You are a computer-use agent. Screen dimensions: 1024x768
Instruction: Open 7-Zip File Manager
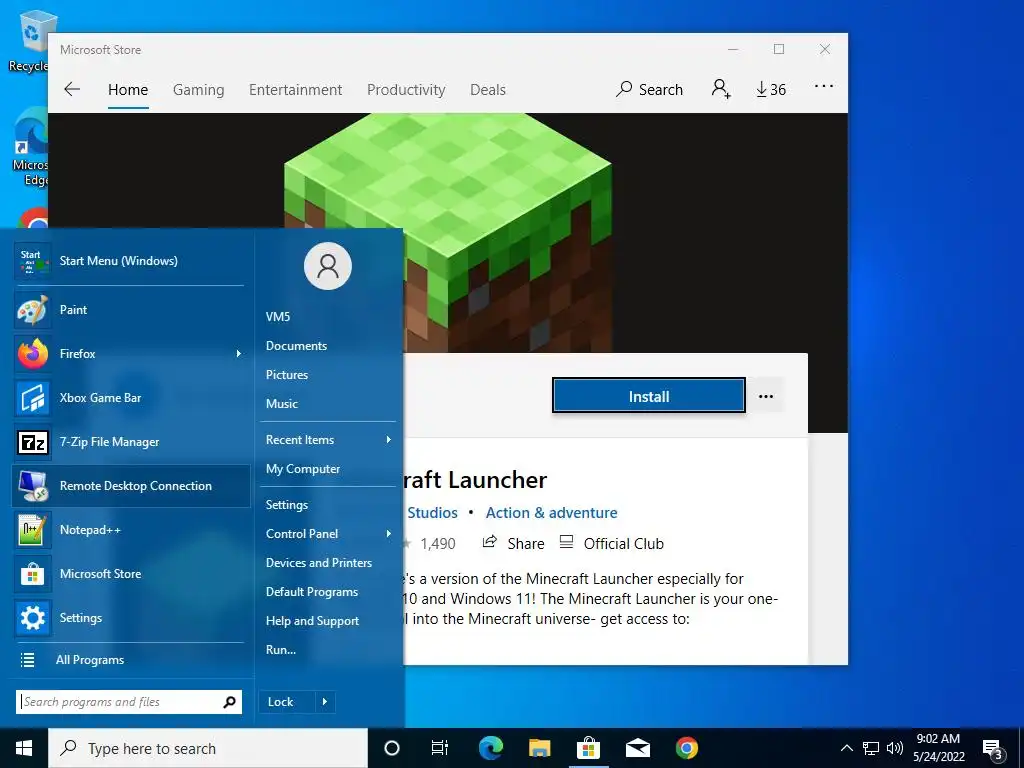coord(131,442)
